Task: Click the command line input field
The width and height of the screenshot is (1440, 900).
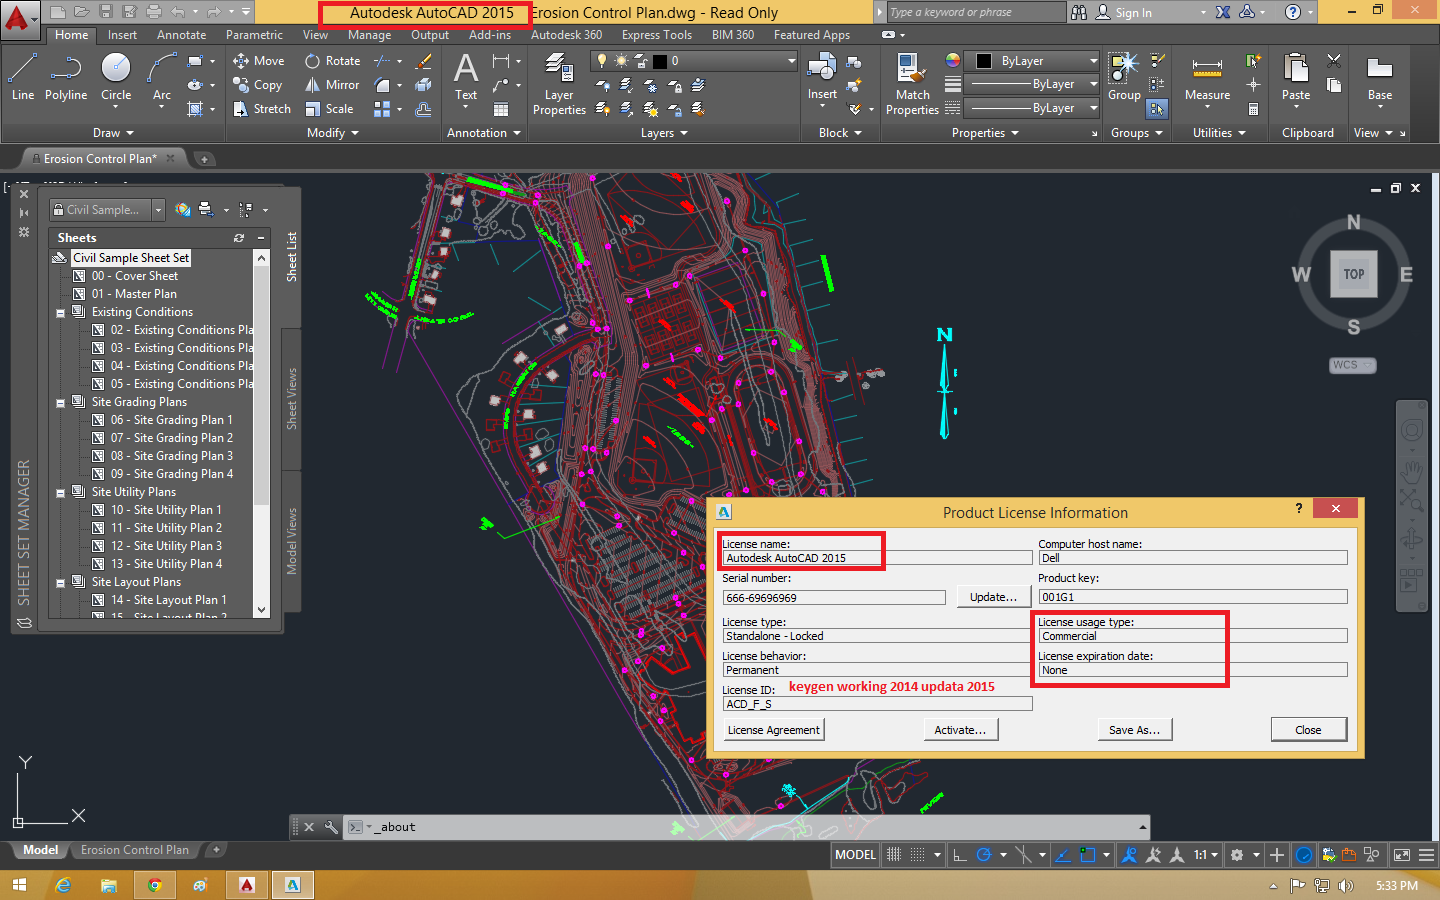Action: coord(755,827)
